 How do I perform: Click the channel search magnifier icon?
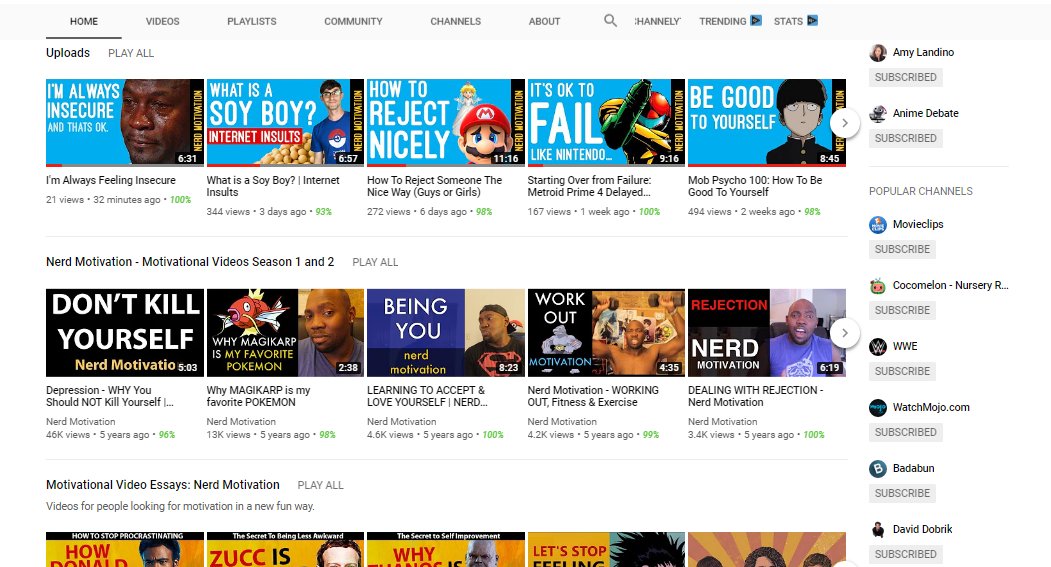[610, 21]
